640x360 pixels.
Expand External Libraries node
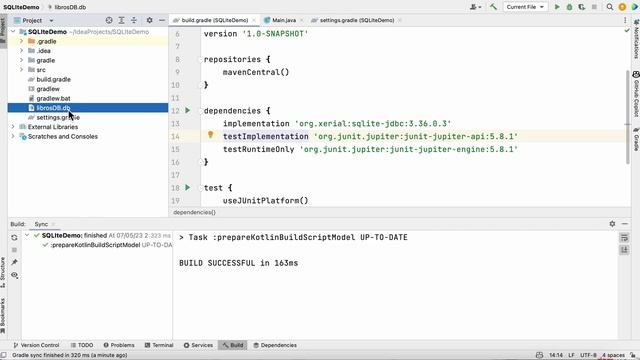click(13, 127)
